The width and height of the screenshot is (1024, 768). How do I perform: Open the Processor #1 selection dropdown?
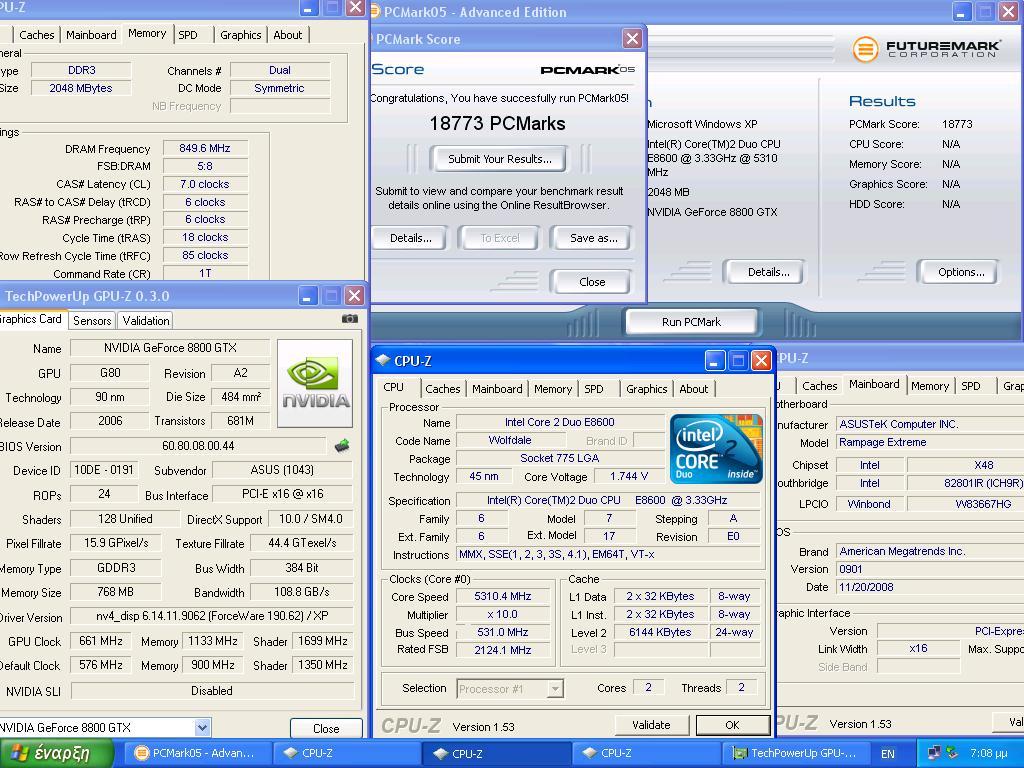pos(555,688)
